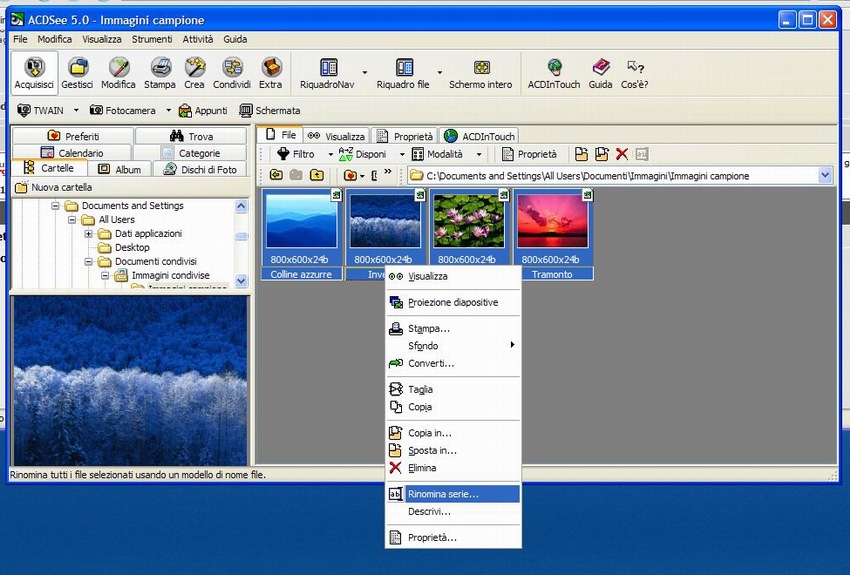Open the Sfondo submenu in context menu
The image size is (850, 575).
pos(453,346)
